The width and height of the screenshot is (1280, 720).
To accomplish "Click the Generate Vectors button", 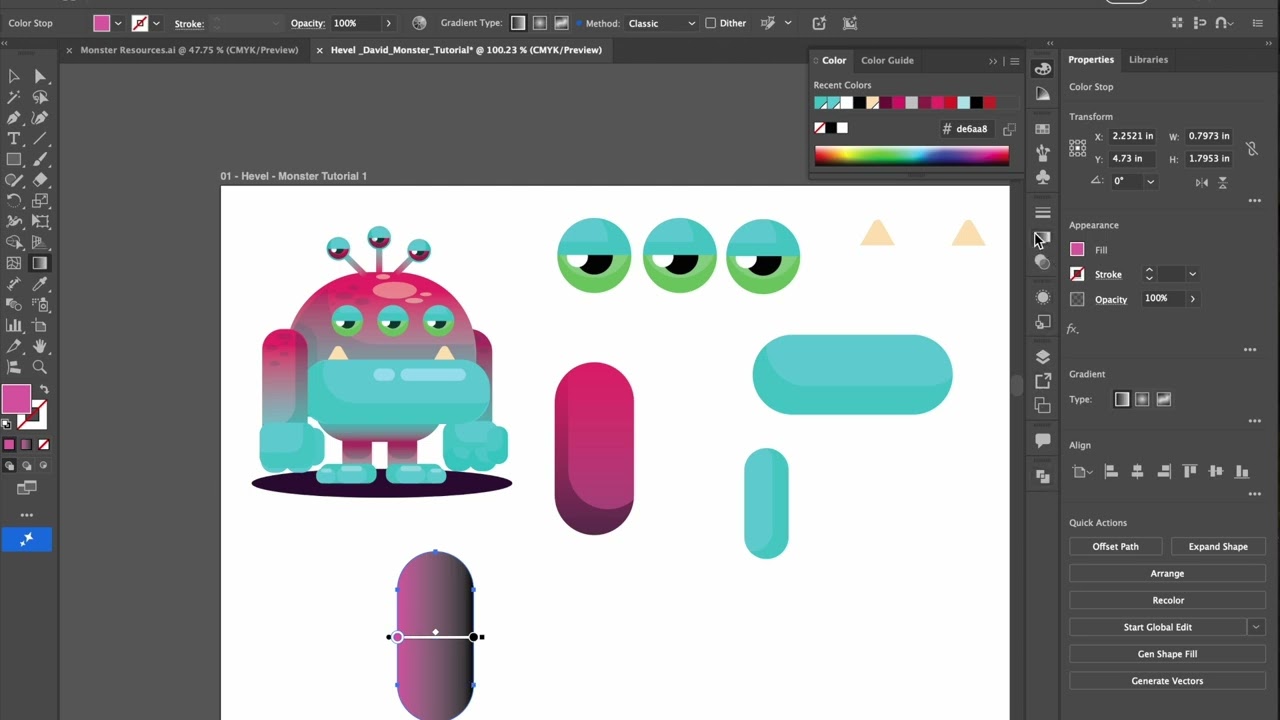I will (1167, 681).
